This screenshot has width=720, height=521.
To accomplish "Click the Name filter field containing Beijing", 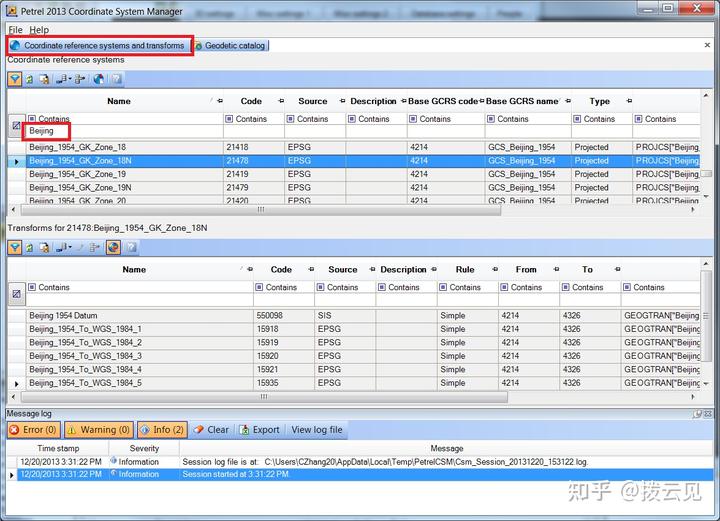I will click(124, 131).
